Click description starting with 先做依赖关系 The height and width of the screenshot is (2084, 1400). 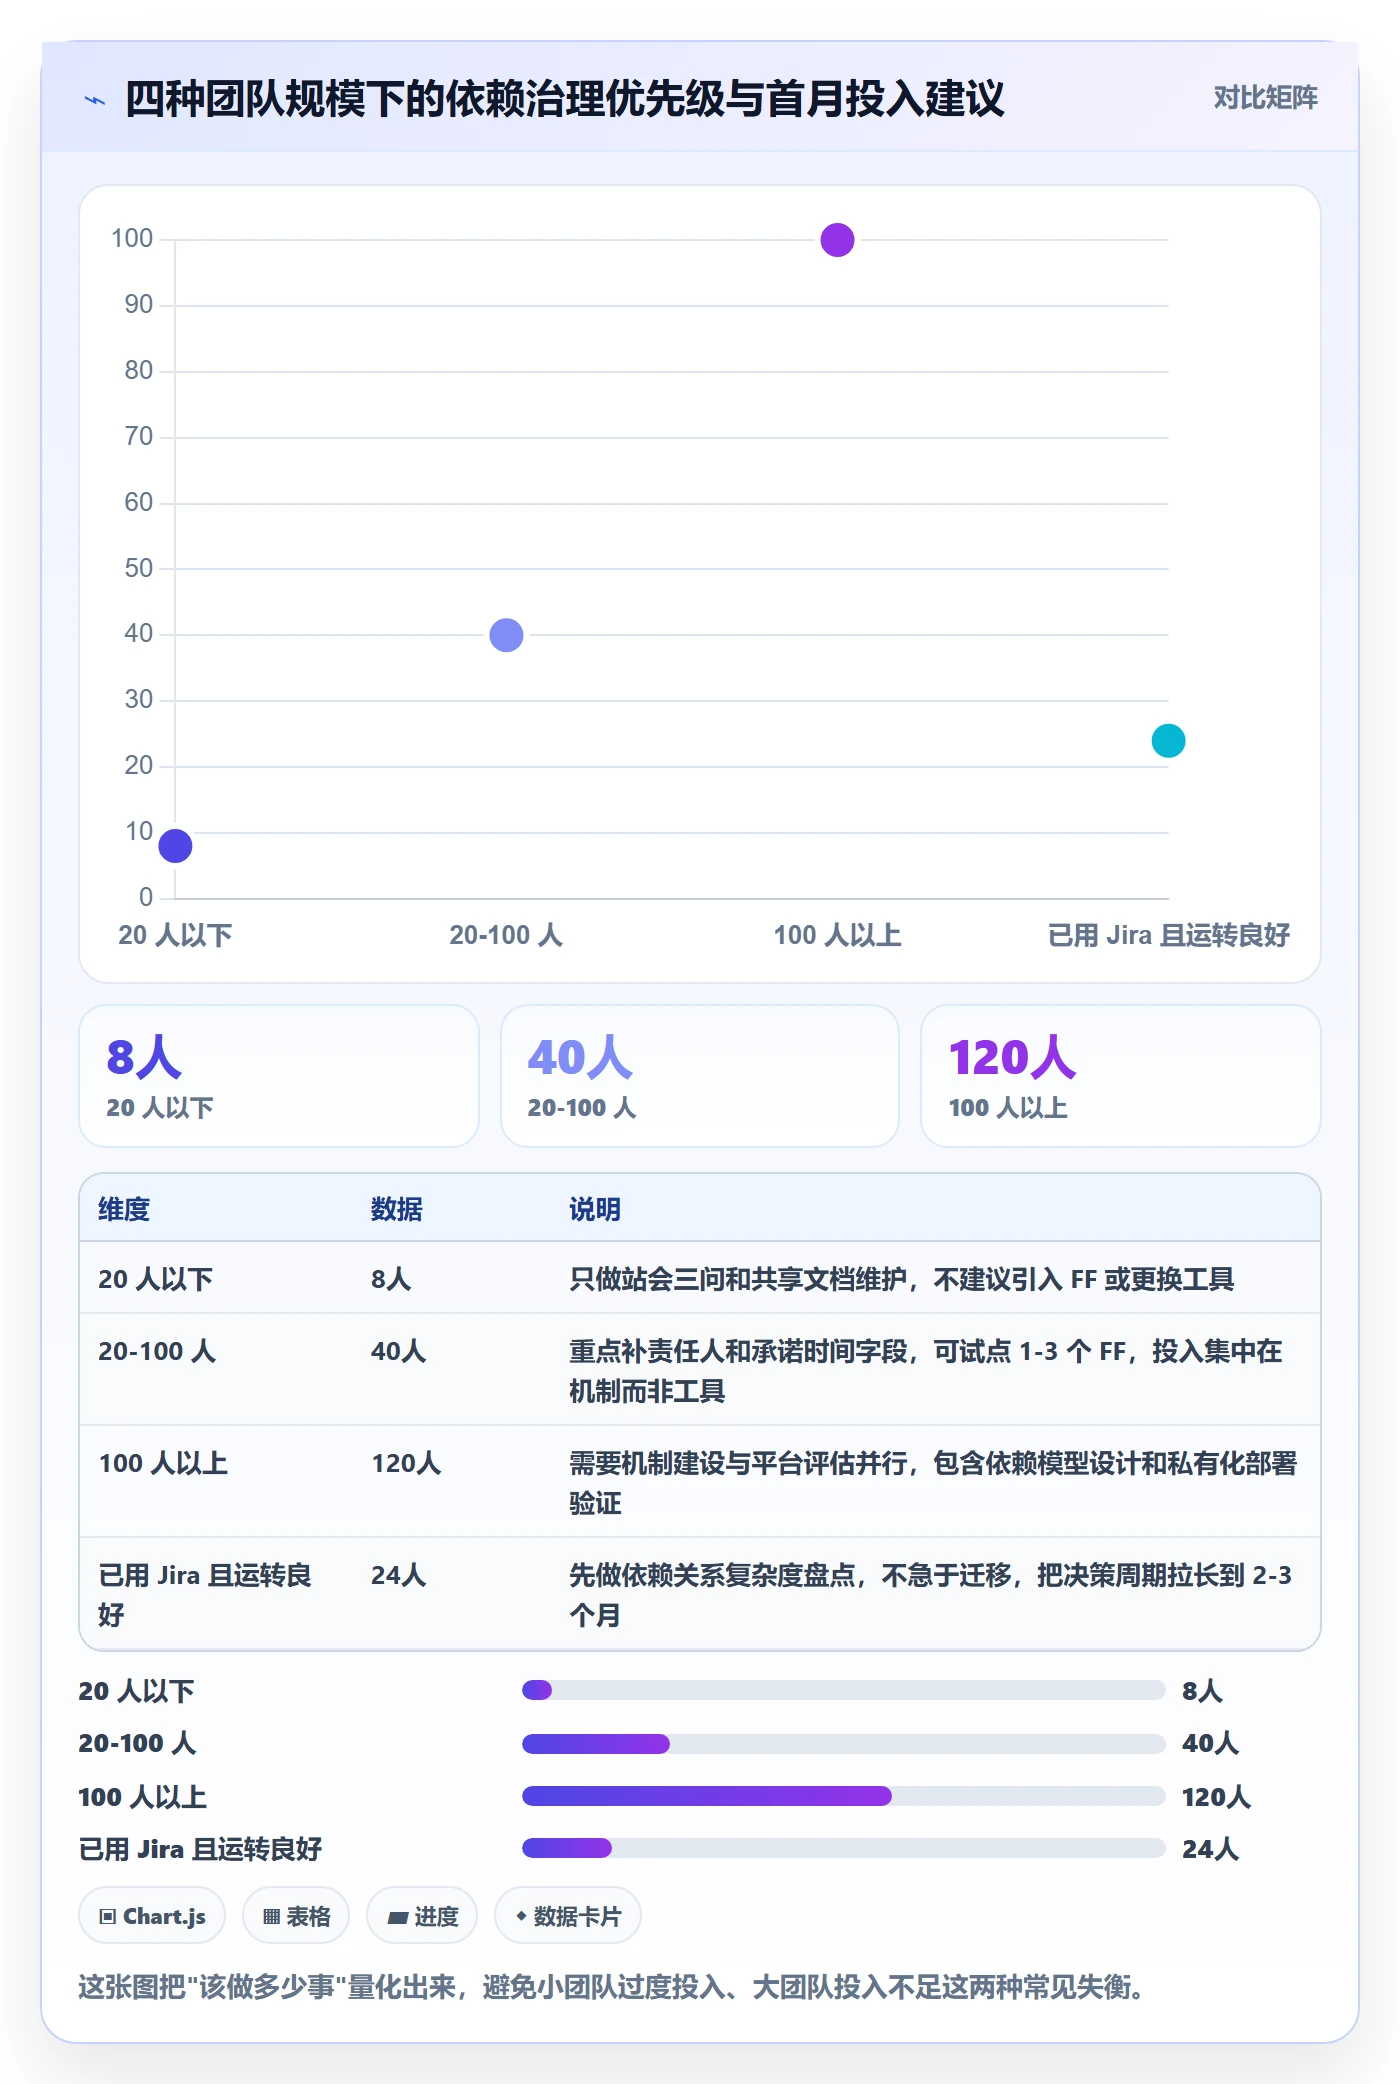tap(930, 1595)
